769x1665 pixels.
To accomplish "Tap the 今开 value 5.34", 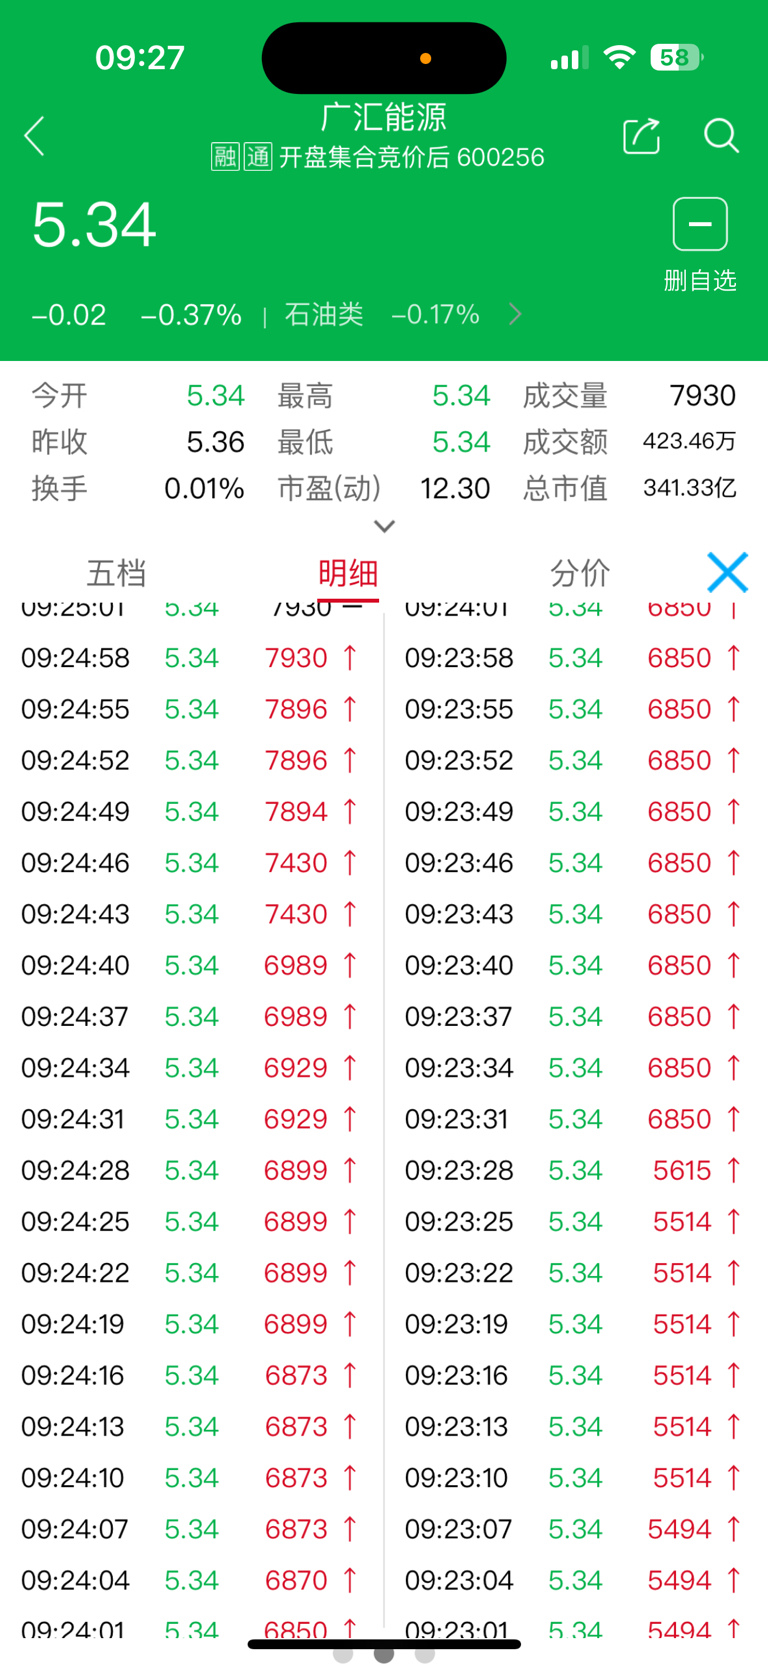I will point(215,395).
